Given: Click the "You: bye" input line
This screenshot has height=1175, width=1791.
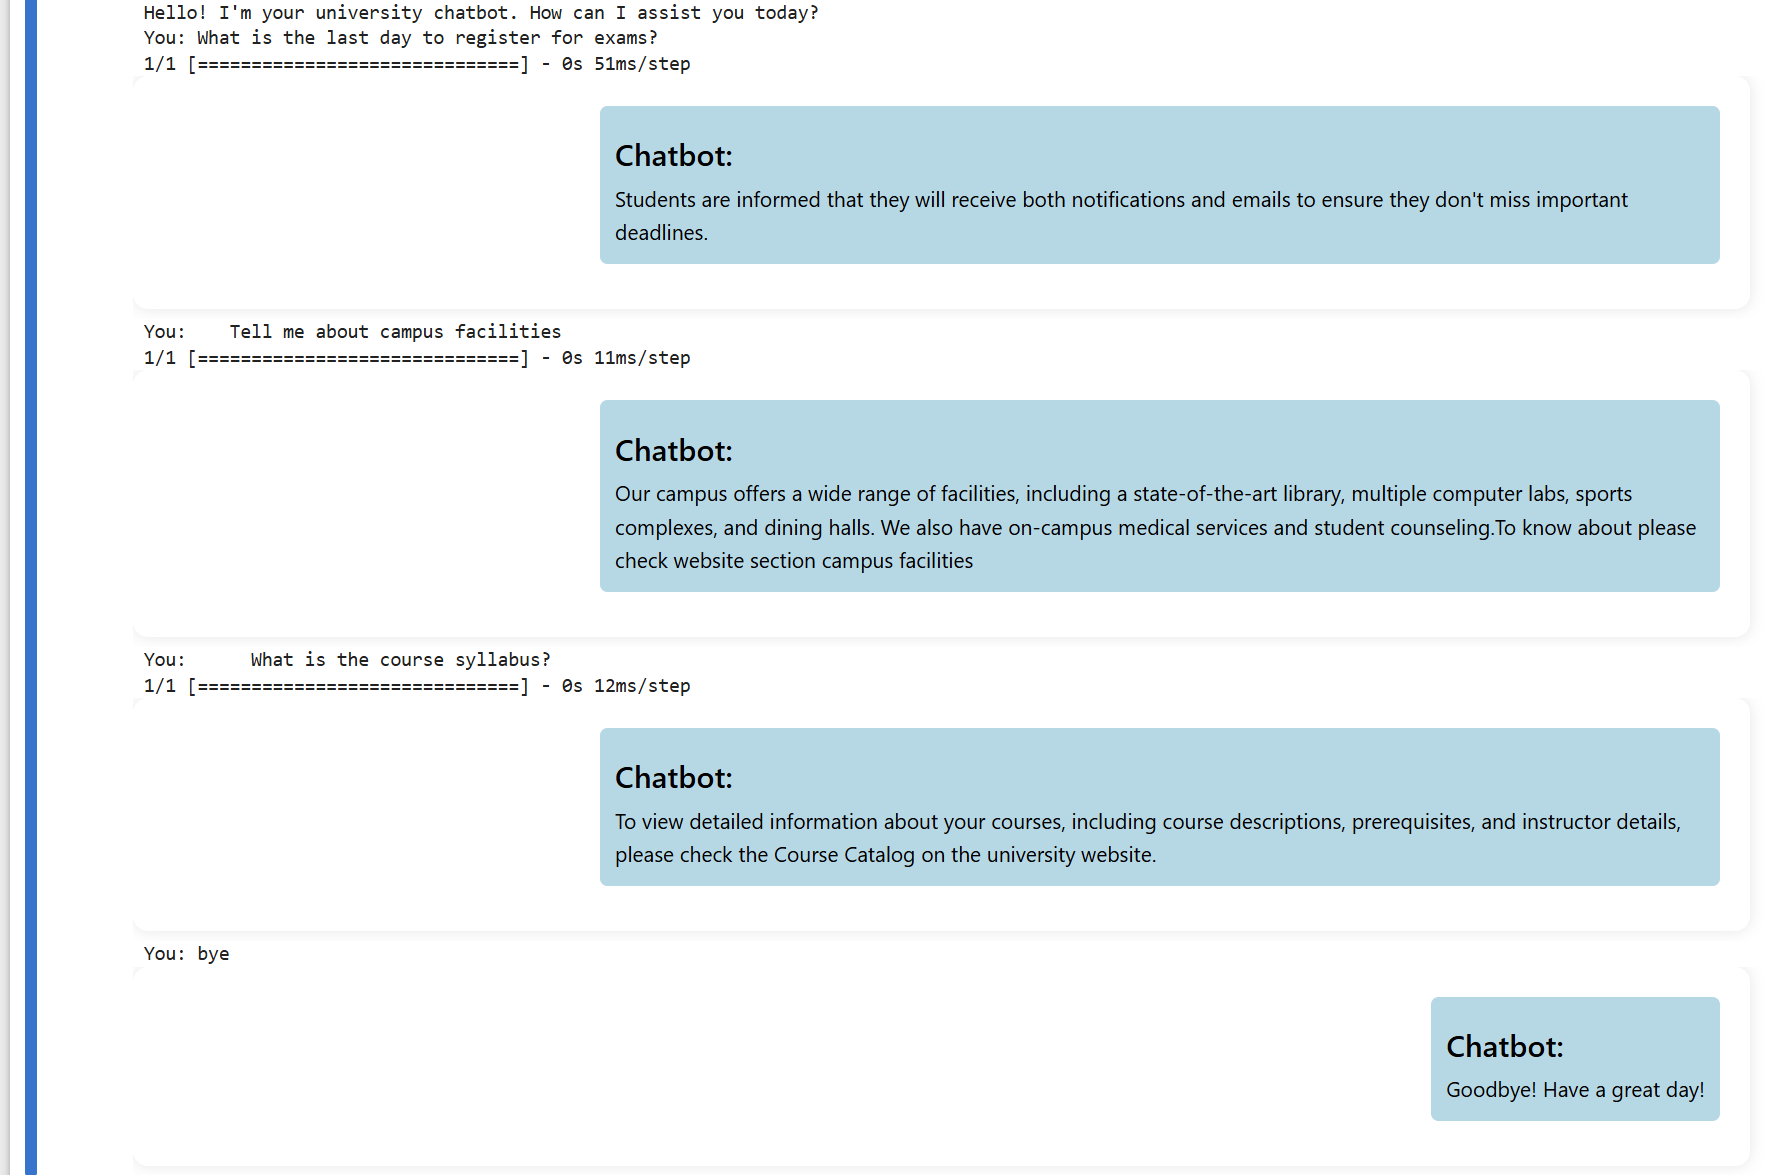Looking at the screenshot, I should click(187, 954).
